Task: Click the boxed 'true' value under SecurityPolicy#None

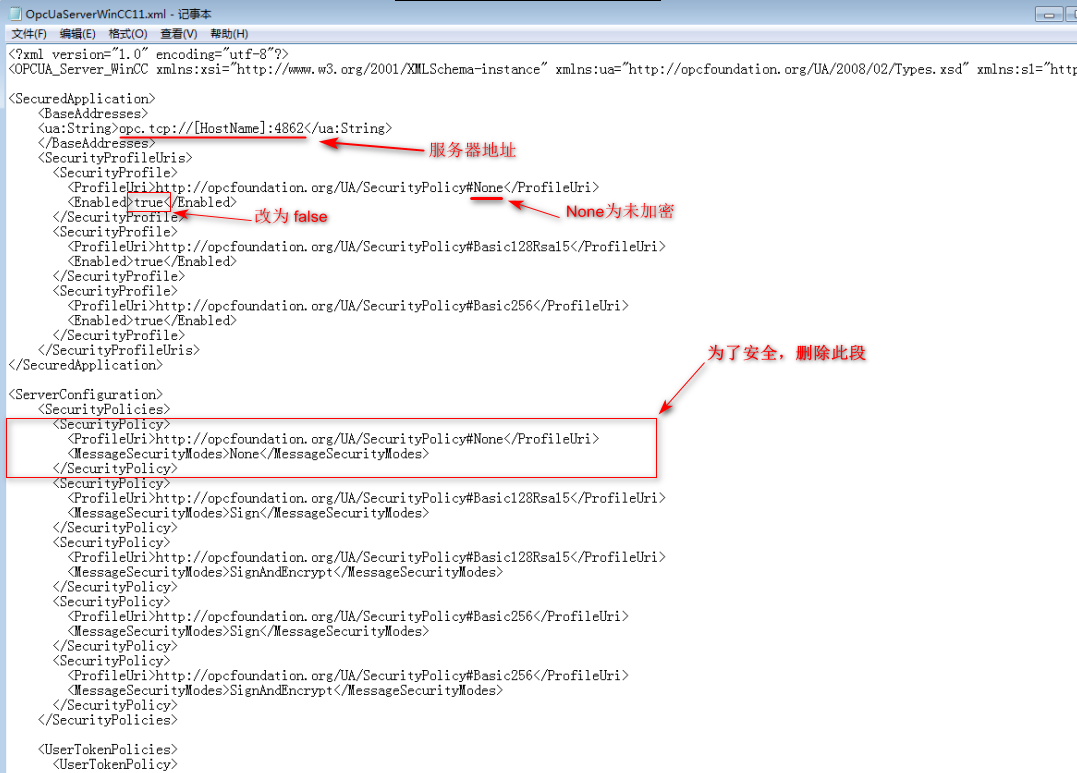Action: [x=148, y=202]
